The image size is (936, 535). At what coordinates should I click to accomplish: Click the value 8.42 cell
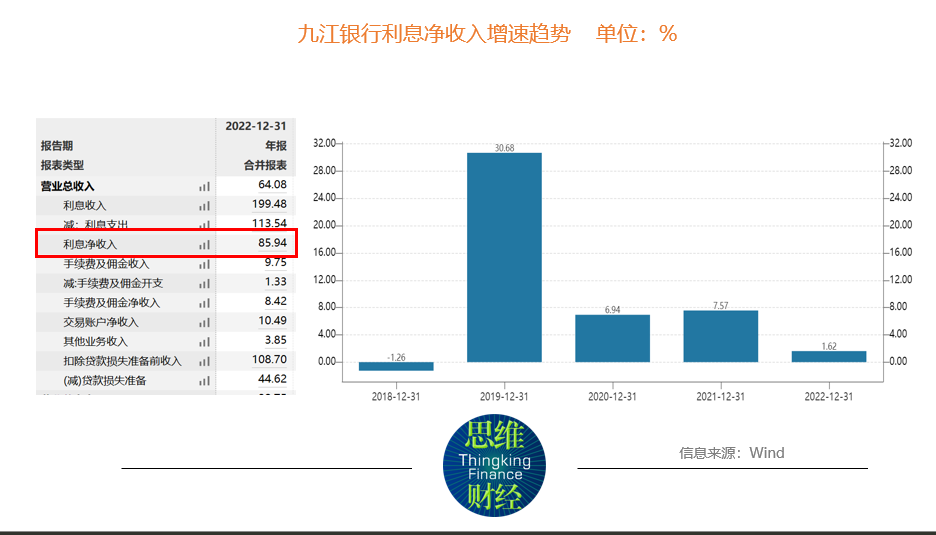(x=276, y=301)
